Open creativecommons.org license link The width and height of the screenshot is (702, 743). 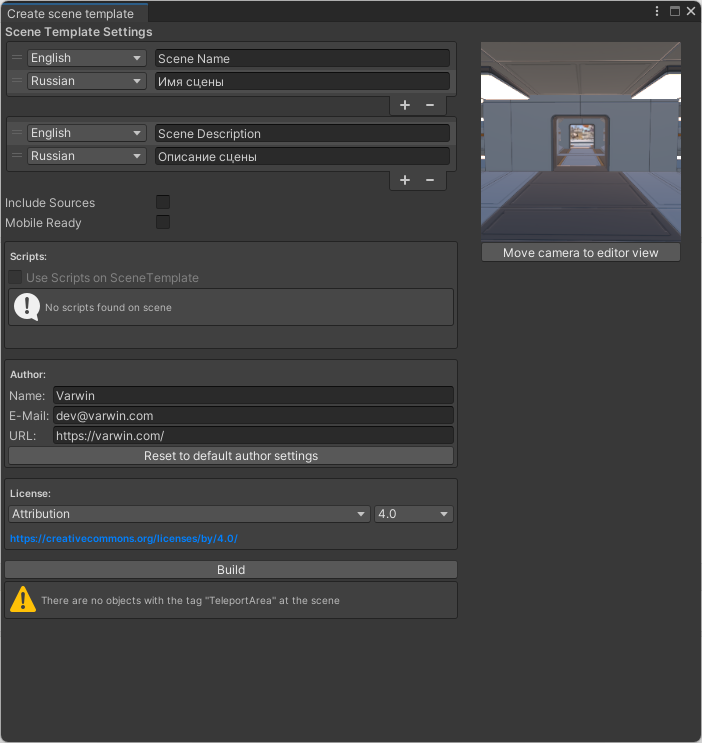click(124, 538)
